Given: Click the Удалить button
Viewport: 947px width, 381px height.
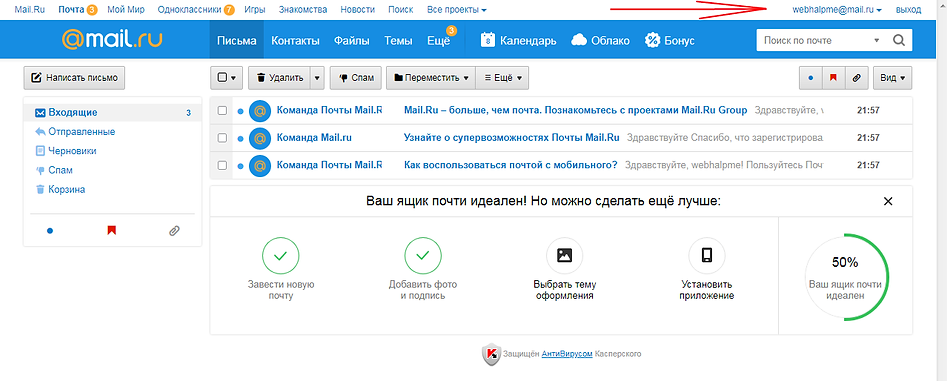Looking at the screenshot, I should point(280,78).
